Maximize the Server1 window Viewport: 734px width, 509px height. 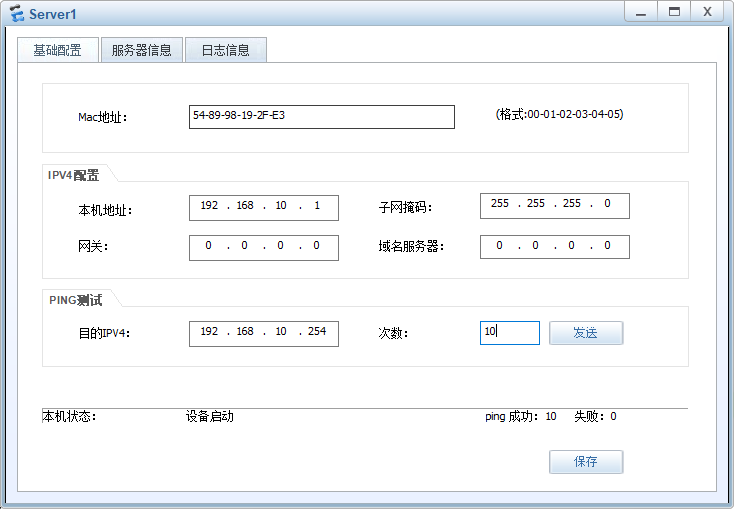(x=674, y=12)
